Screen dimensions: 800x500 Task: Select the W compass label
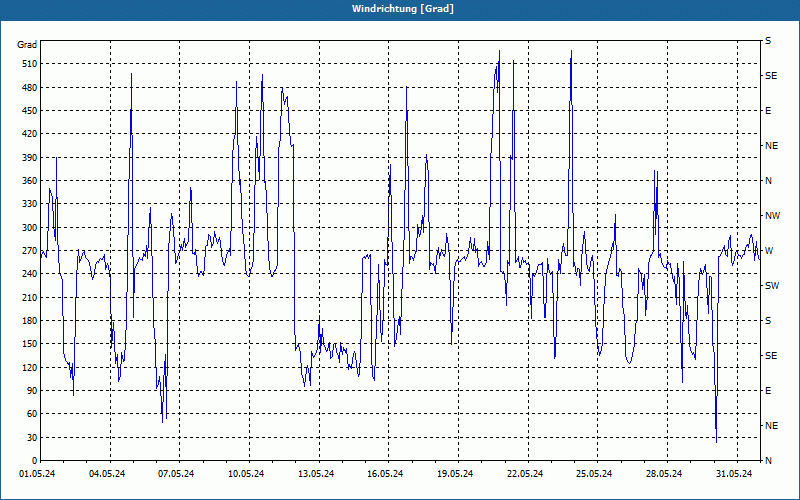click(769, 251)
